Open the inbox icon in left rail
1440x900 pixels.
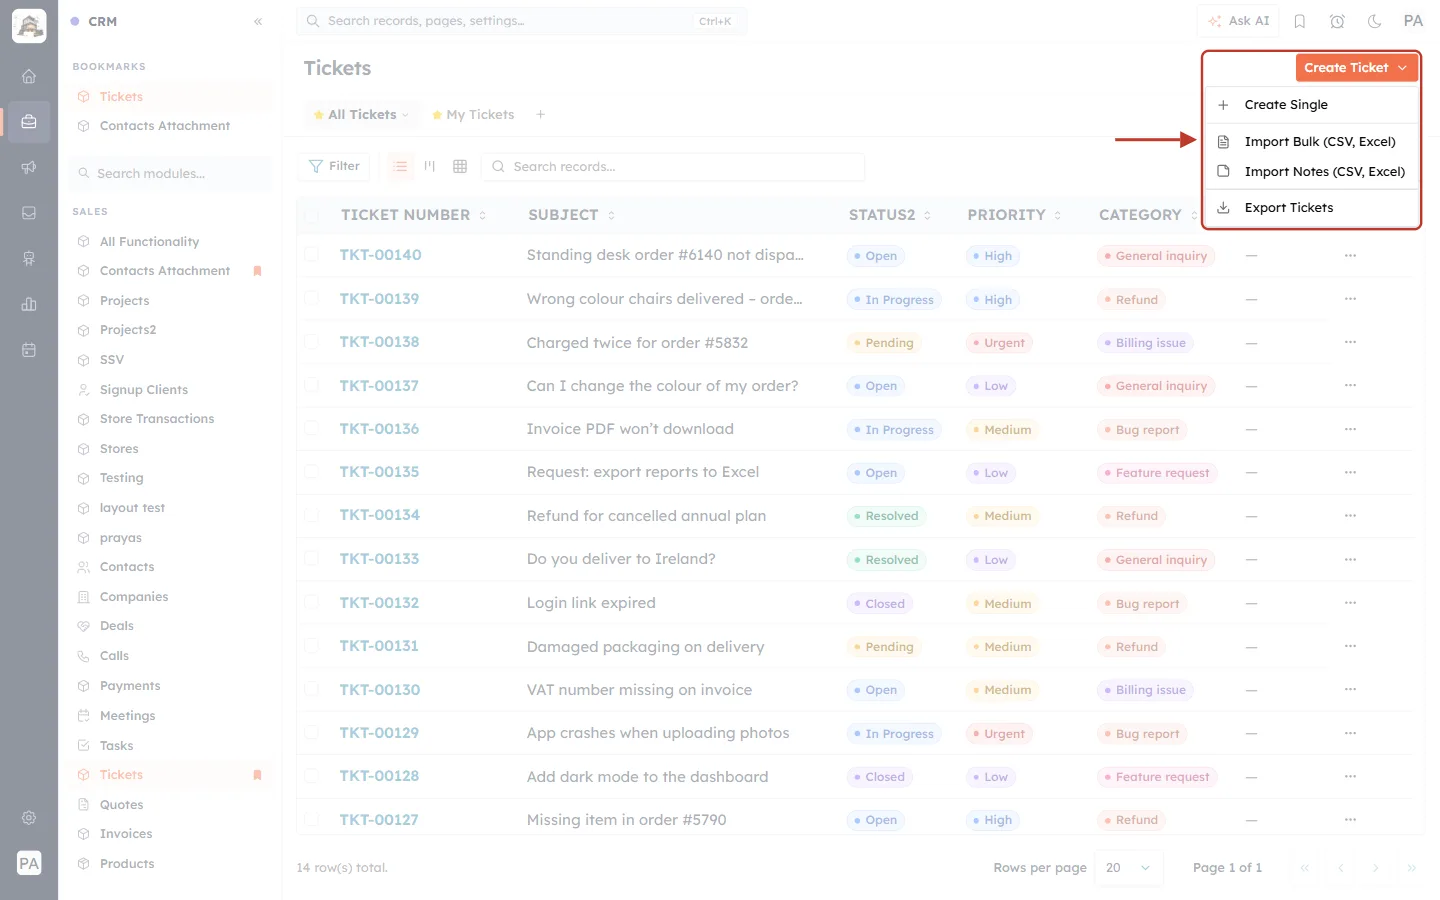point(29,213)
